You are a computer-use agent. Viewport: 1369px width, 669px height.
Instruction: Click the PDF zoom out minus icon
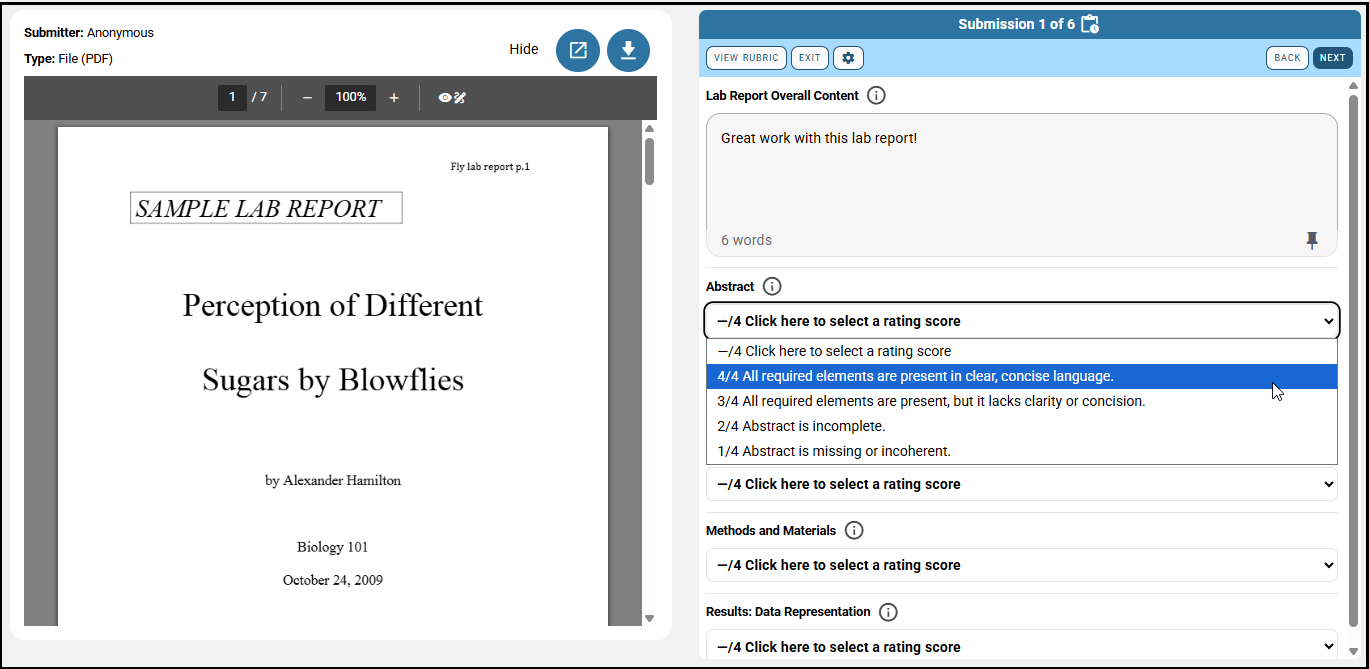(x=307, y=97)
